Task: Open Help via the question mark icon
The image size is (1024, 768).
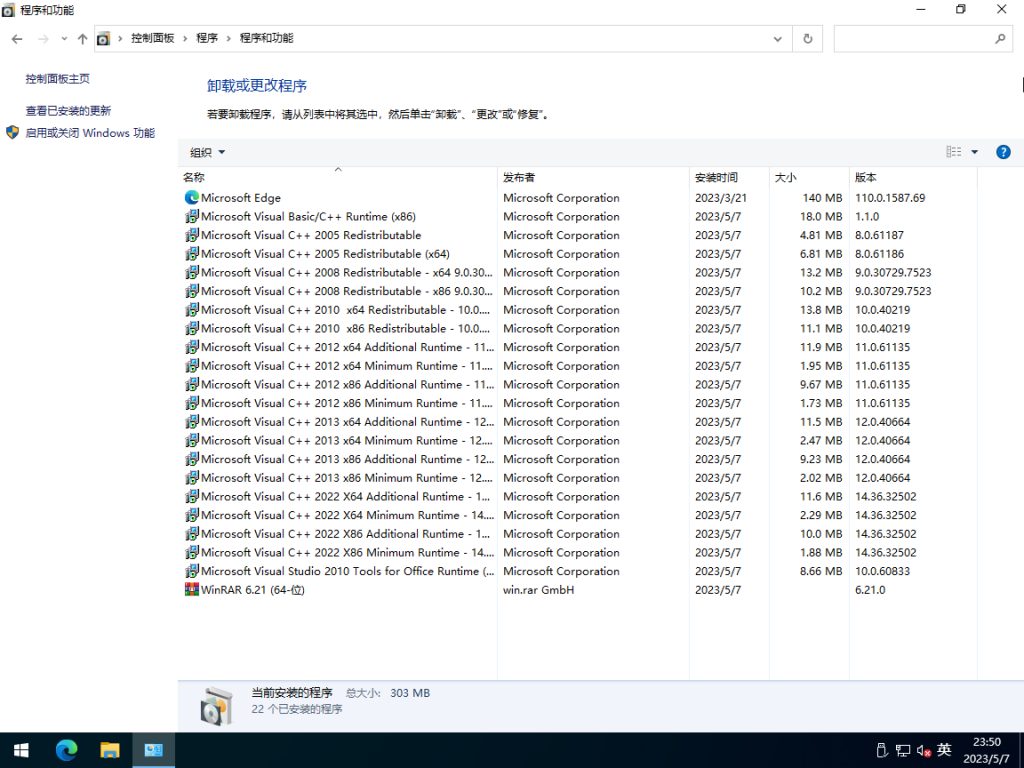Action: point(1003,152)
